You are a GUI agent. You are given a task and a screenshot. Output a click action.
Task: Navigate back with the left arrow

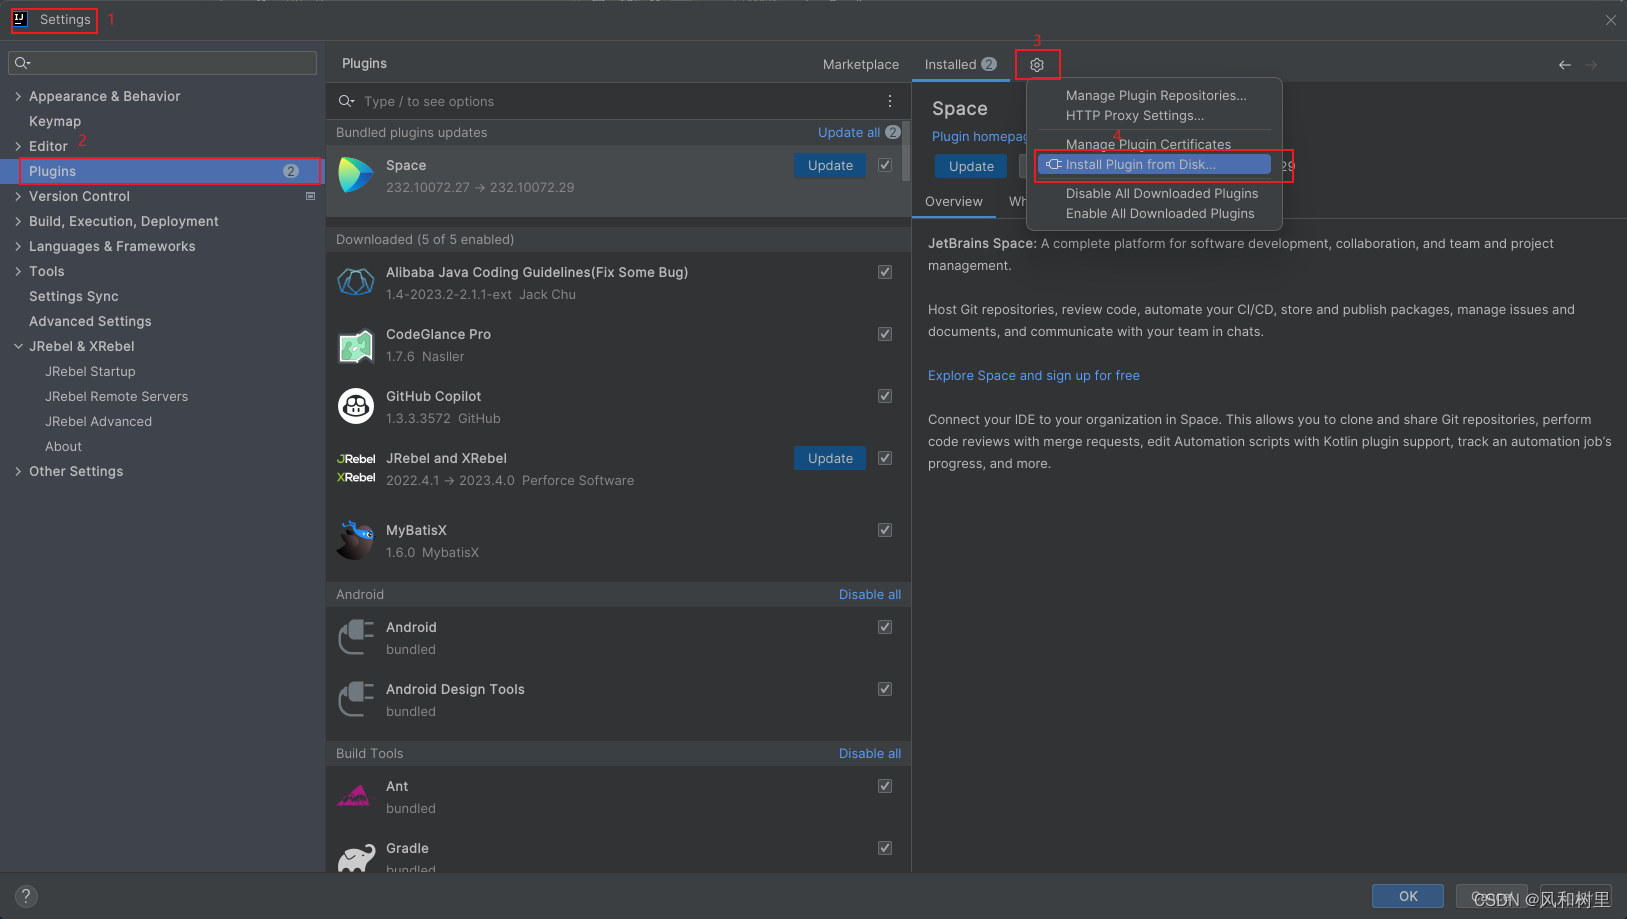[1564, 65]
